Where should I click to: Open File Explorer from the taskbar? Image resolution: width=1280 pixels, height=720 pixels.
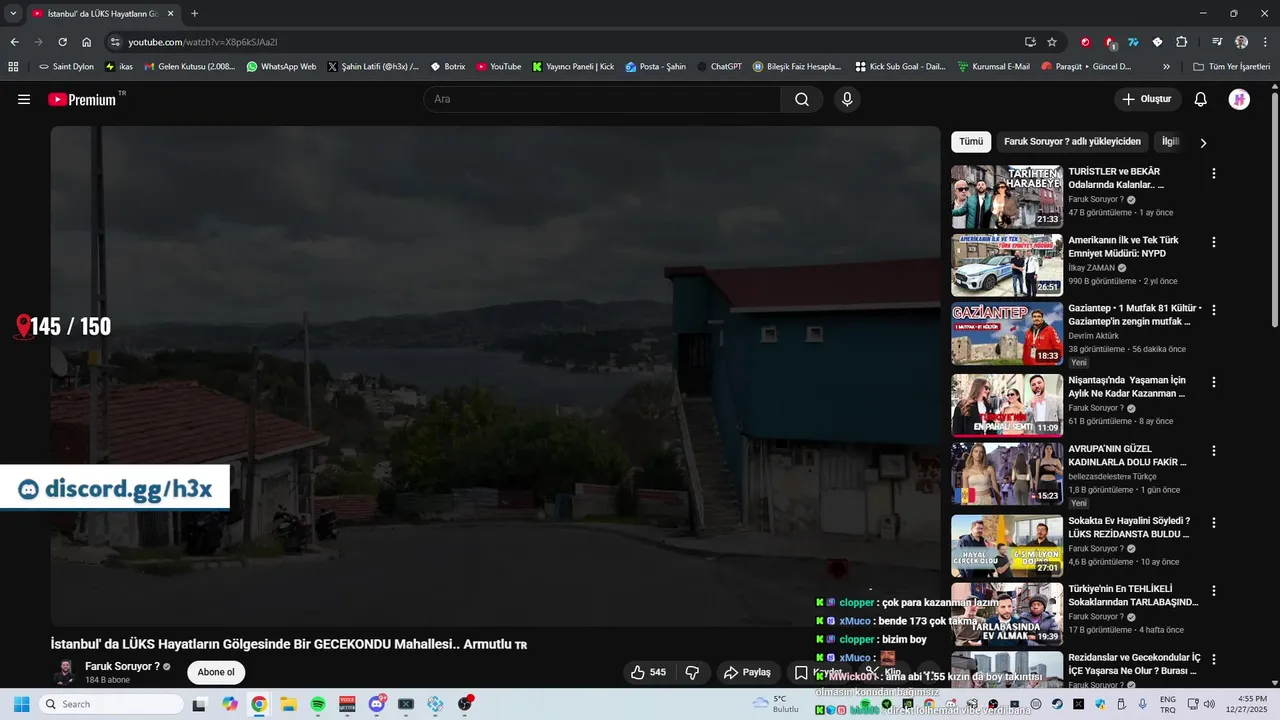[288, 704]
